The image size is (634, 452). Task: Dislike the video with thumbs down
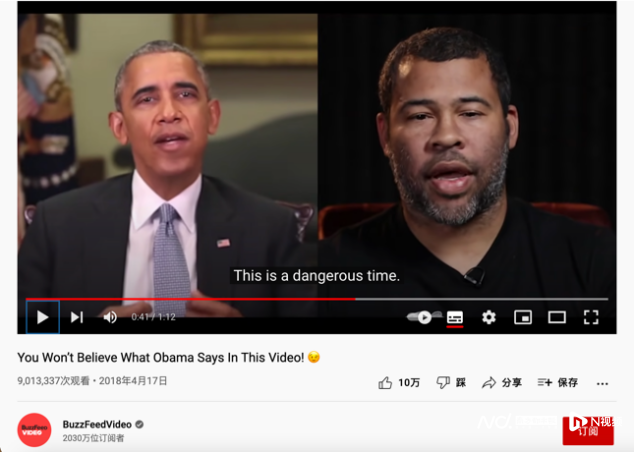451,382
